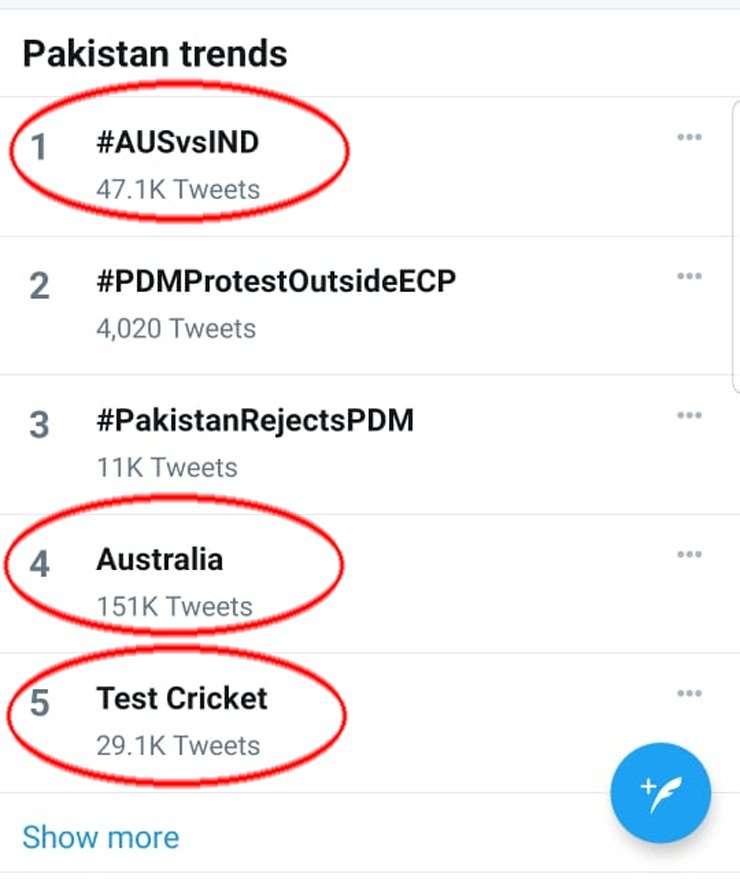The image size is (740, 881).
Task: Open the #AUSvsIND trending hashtag
Action: [x=177, y=143]
